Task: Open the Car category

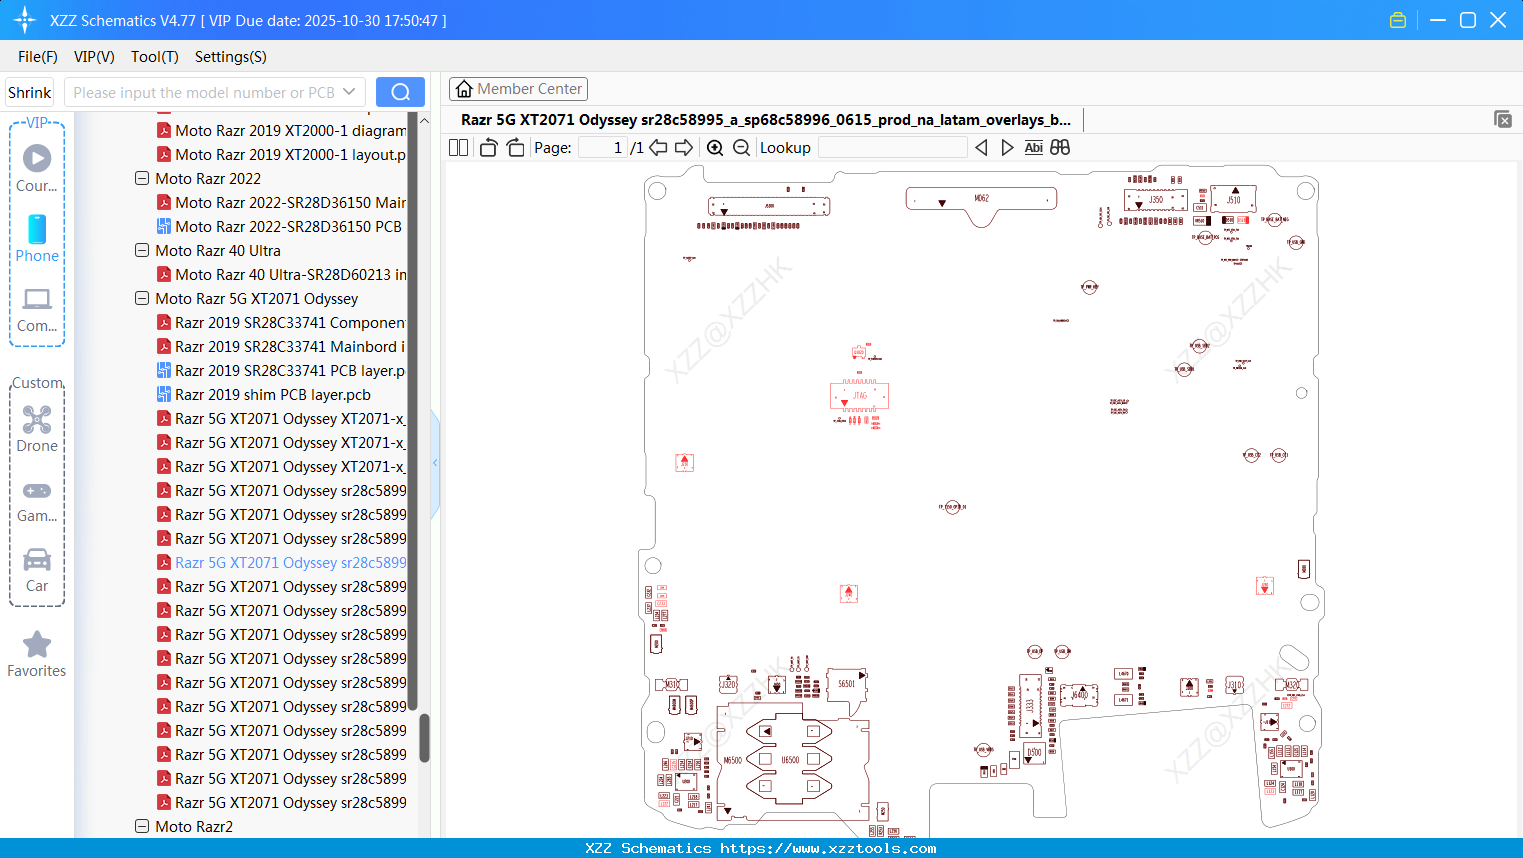Action: (37, 569)
